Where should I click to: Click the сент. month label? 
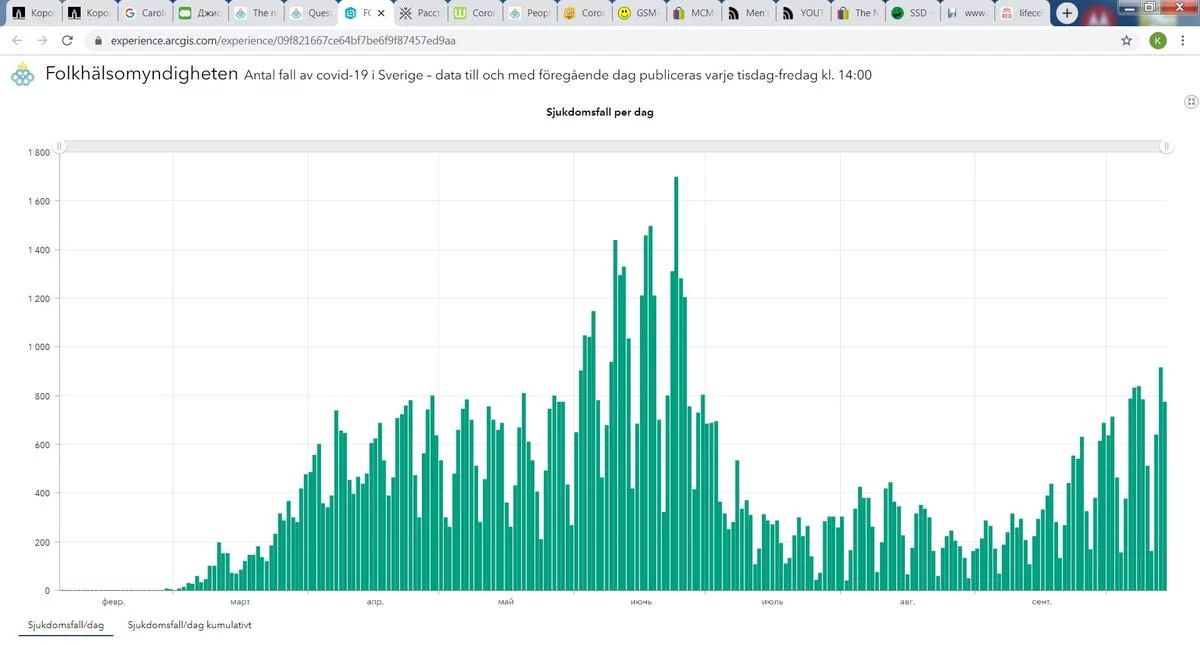[1041, 602]
